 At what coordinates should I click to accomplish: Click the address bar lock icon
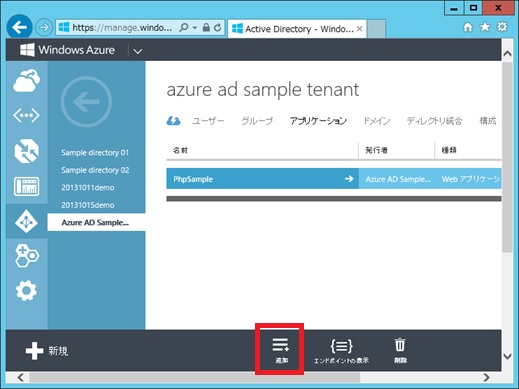pos(206,27)
